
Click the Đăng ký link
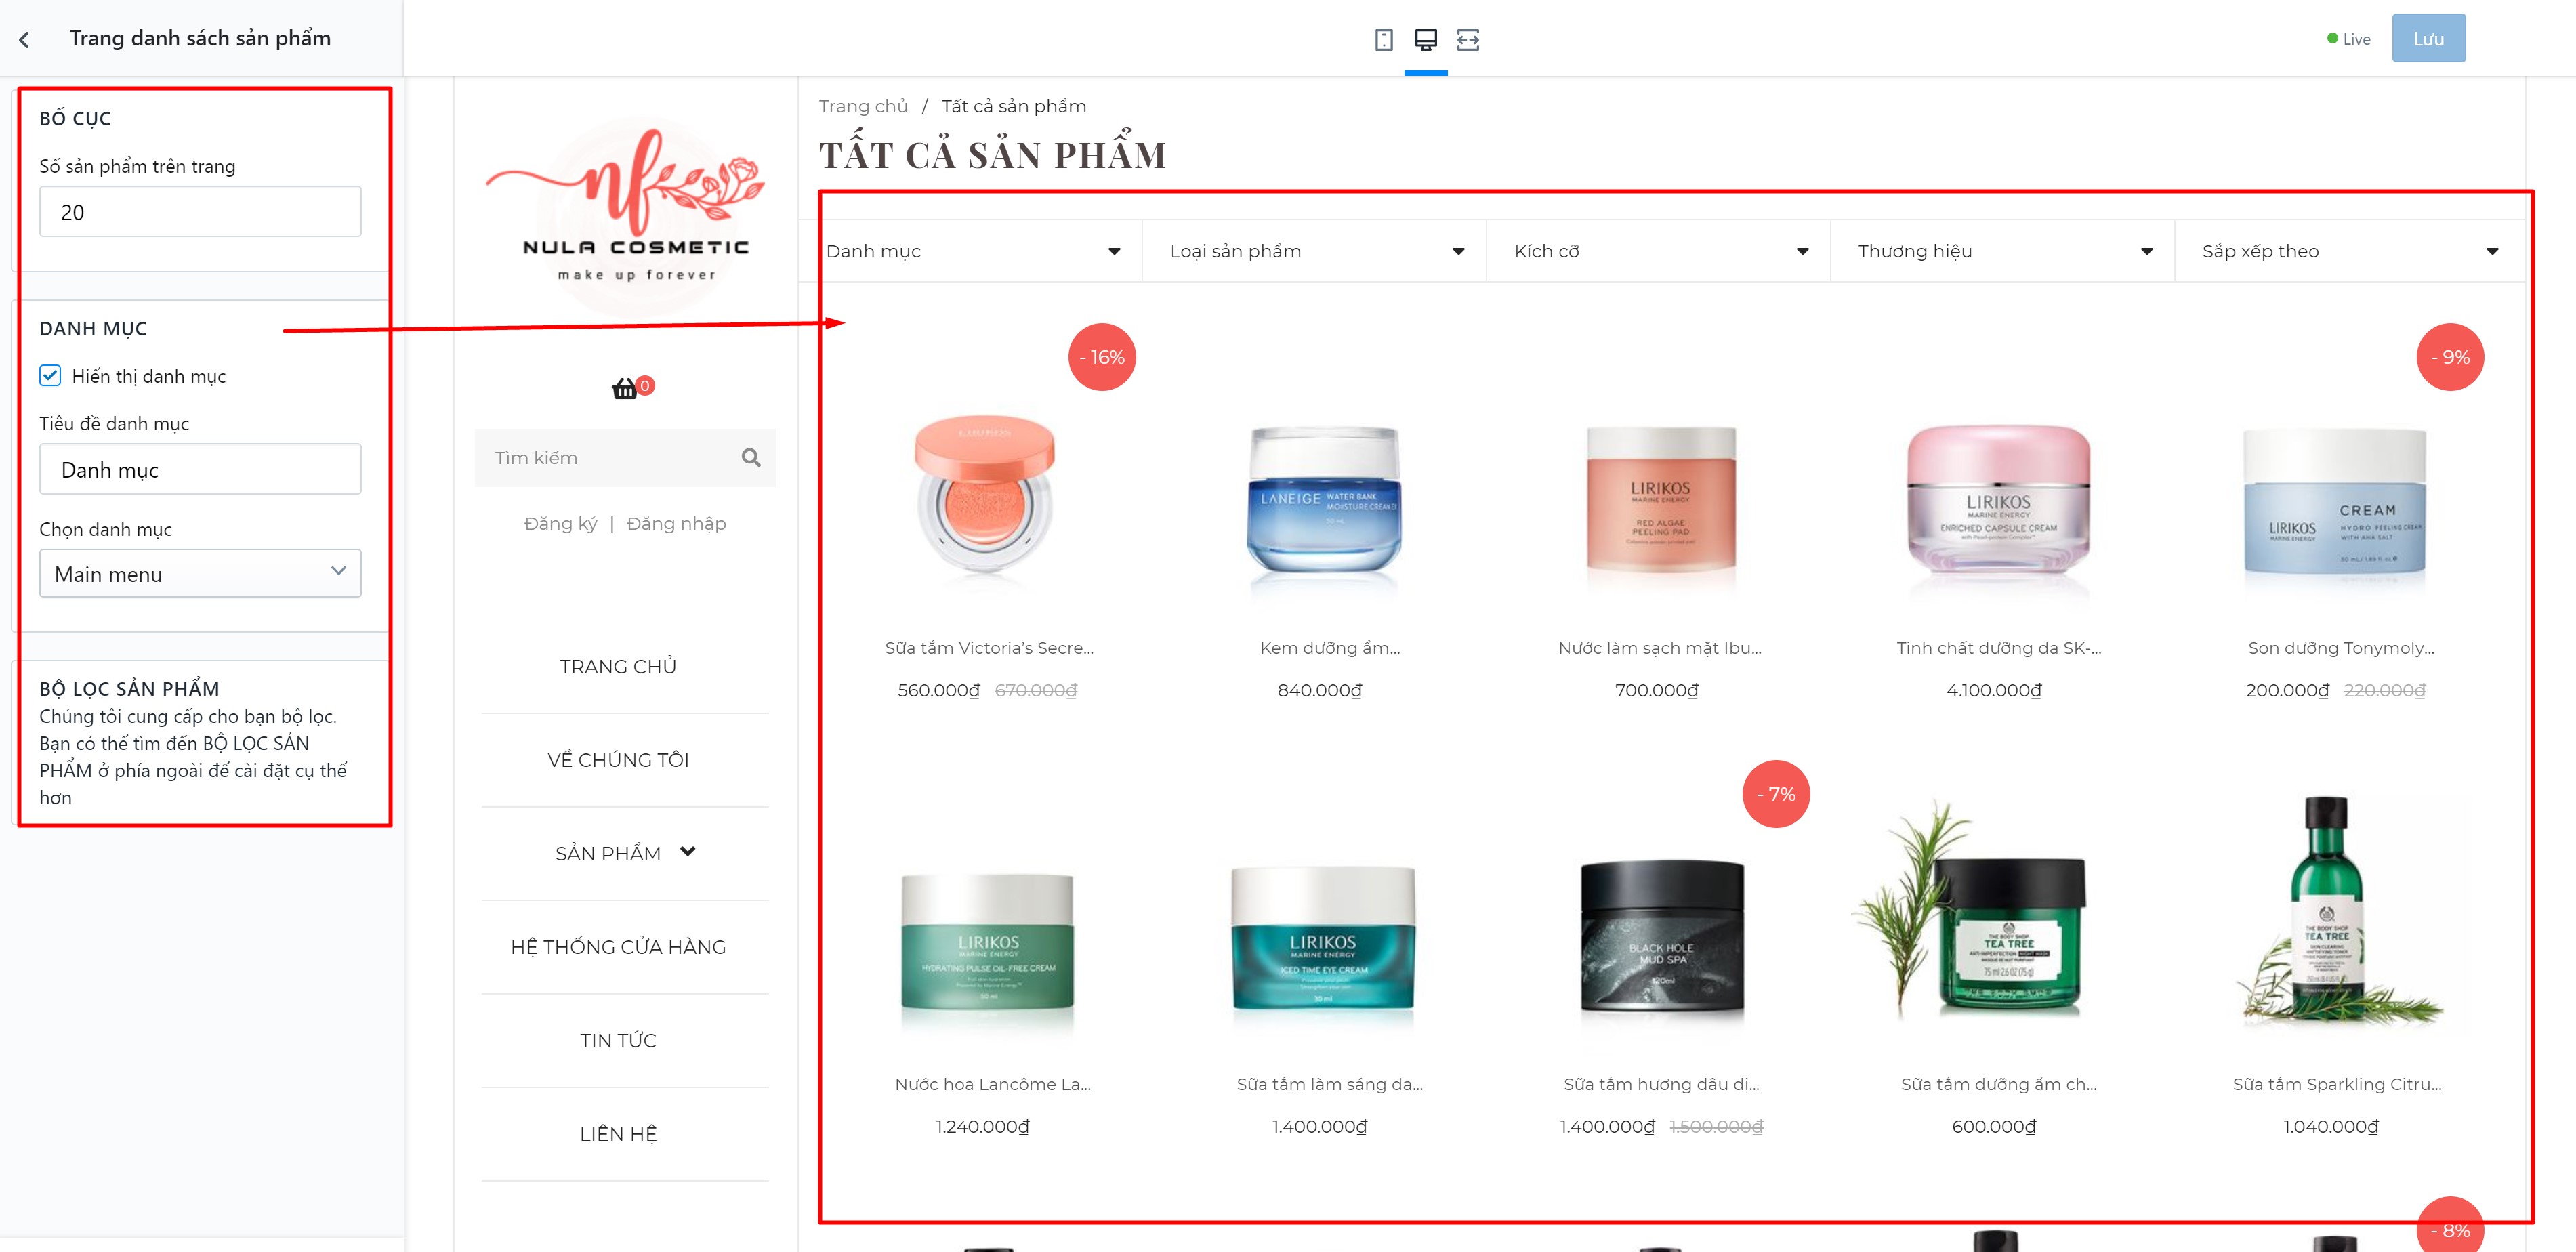tap(560, 524)
